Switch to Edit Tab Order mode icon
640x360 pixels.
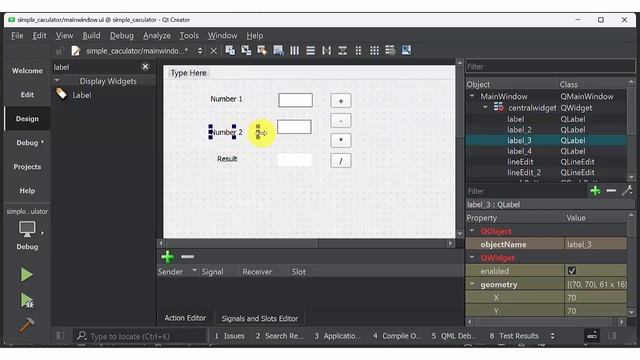278,50
